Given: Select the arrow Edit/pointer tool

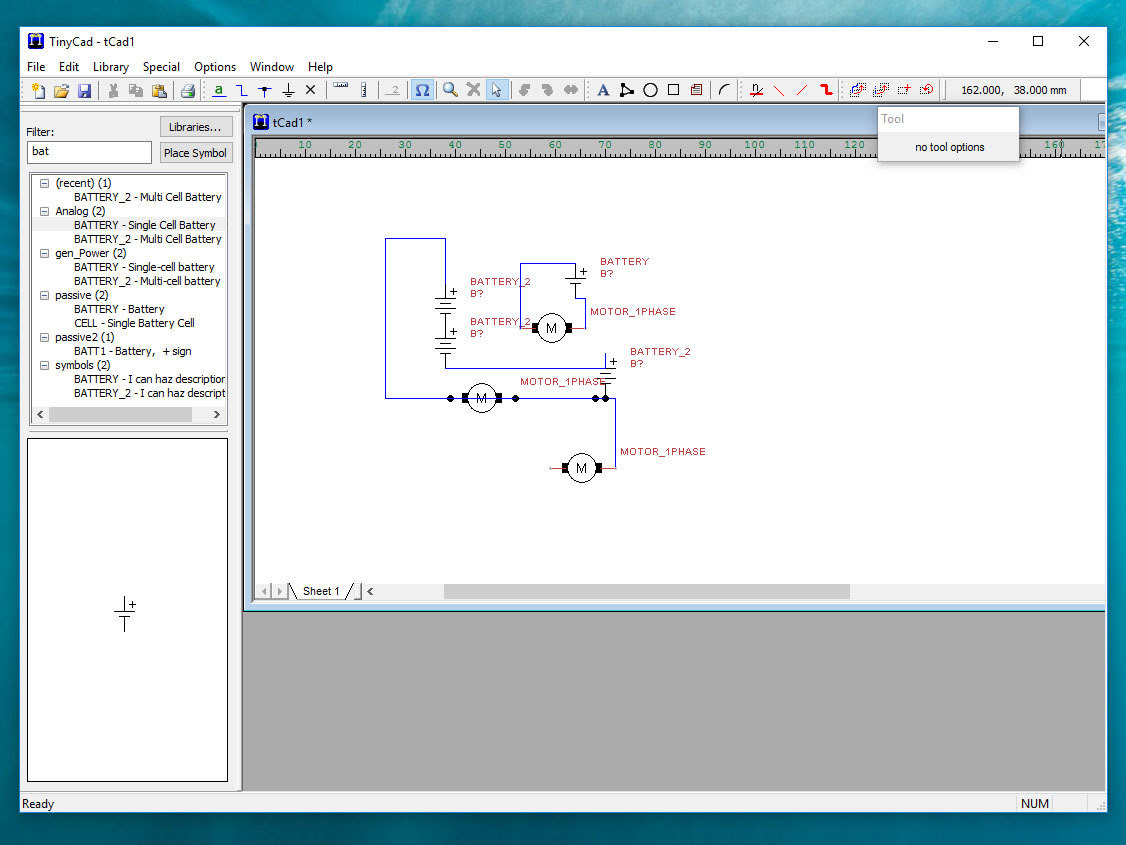Looking at the screenshot, I should 496,90.
